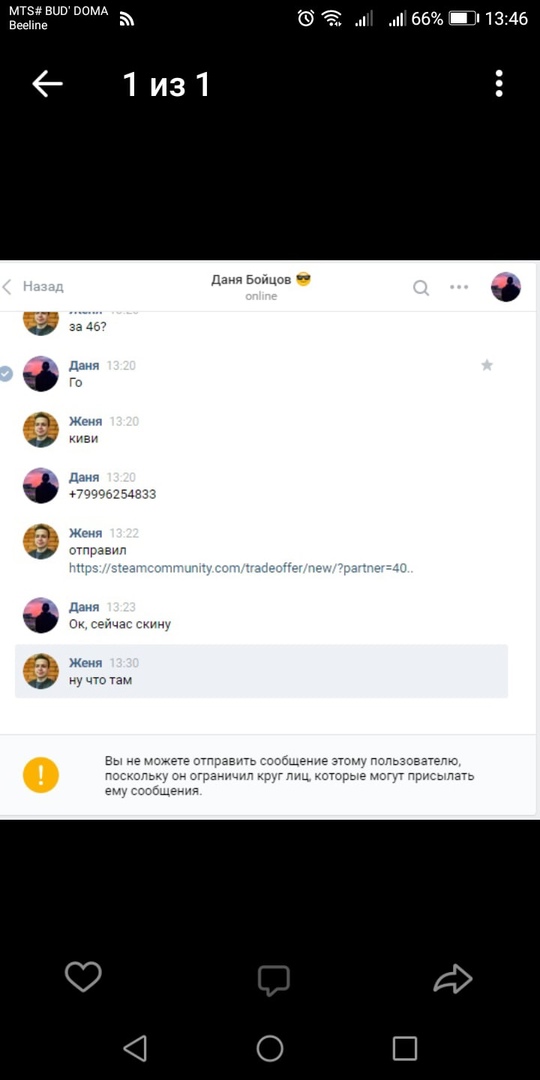Open the steamcommunity tradeoffer link
The image size is (540, 1080).
click(x=241, y=568)
